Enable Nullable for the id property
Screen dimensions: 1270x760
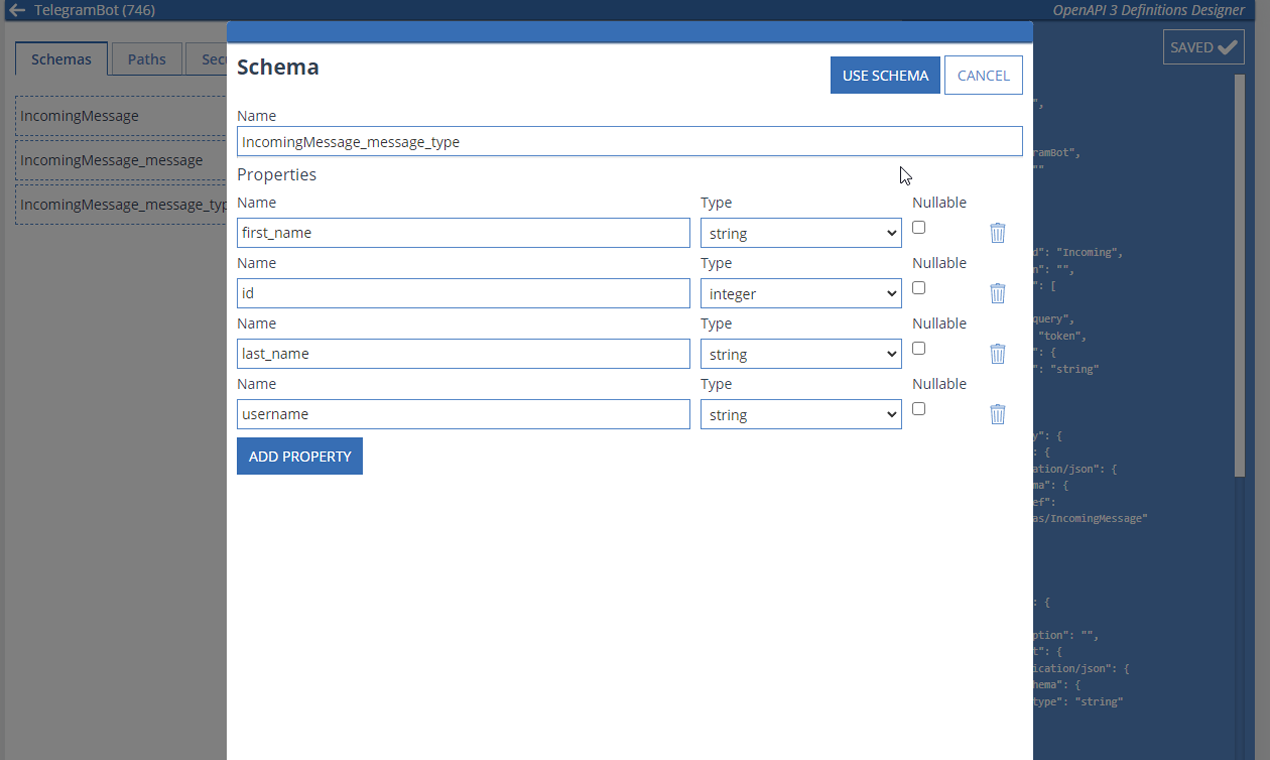[919, 288]
